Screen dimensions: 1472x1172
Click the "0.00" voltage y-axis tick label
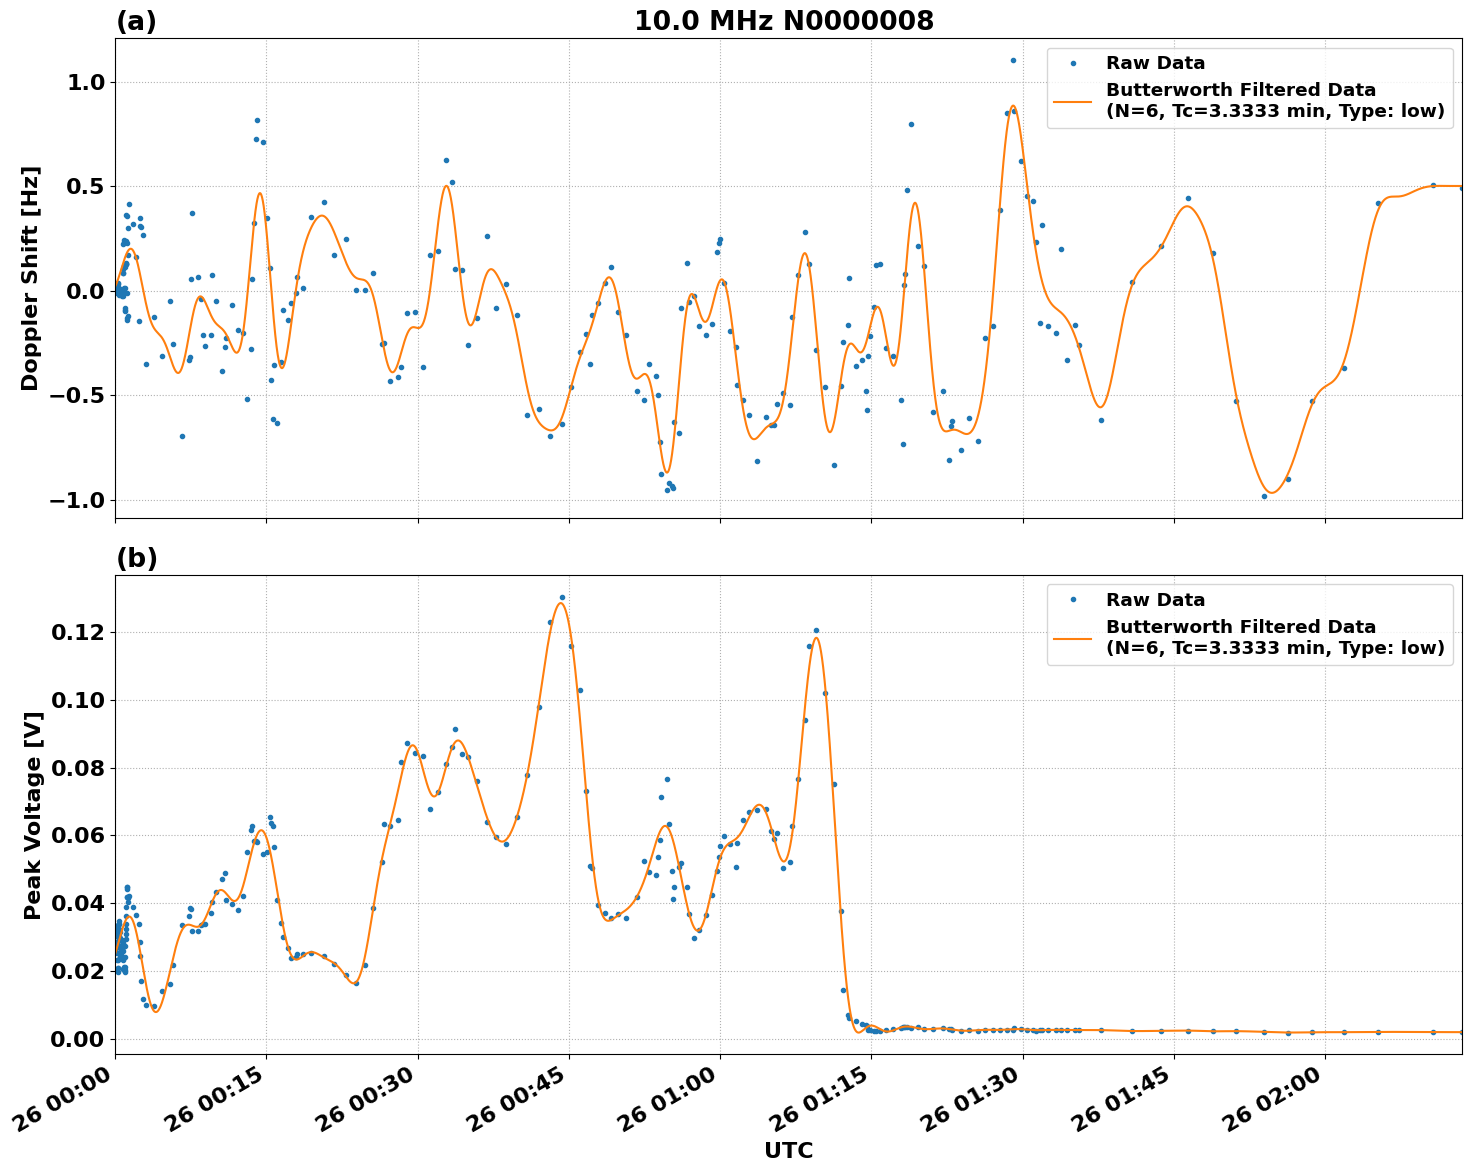click(79, 1040)
